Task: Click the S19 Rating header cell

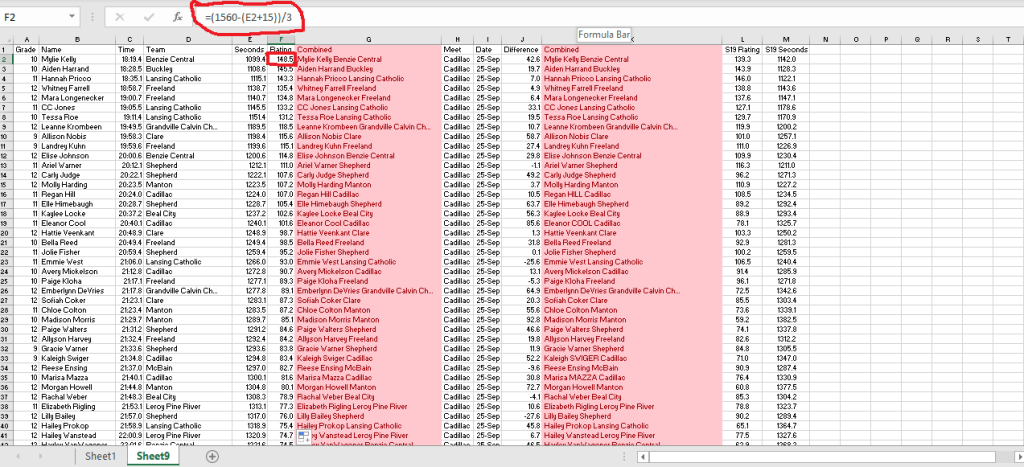Action: 740,49
